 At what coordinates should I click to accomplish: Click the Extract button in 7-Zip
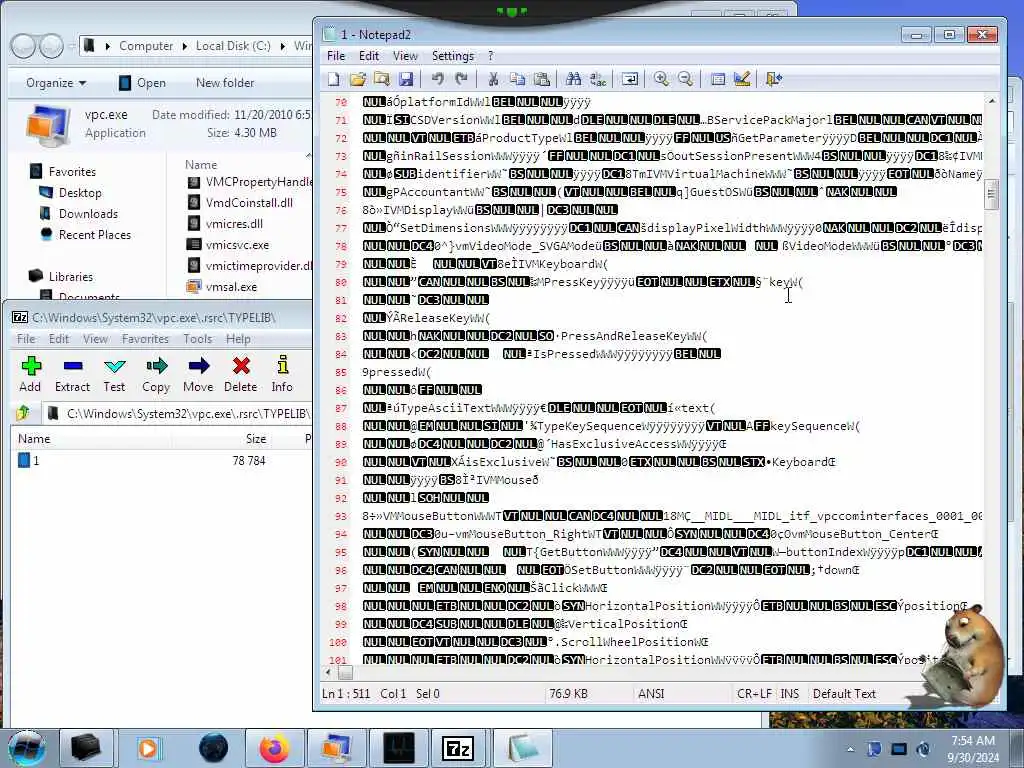click(x=72, y=374)
